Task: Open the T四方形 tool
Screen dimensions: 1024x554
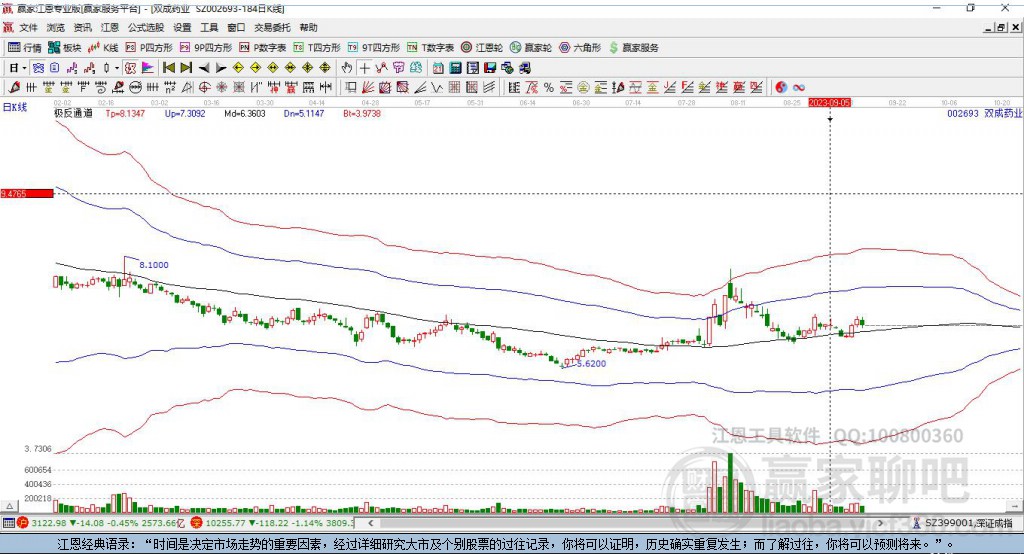Action: coord(317,48)
